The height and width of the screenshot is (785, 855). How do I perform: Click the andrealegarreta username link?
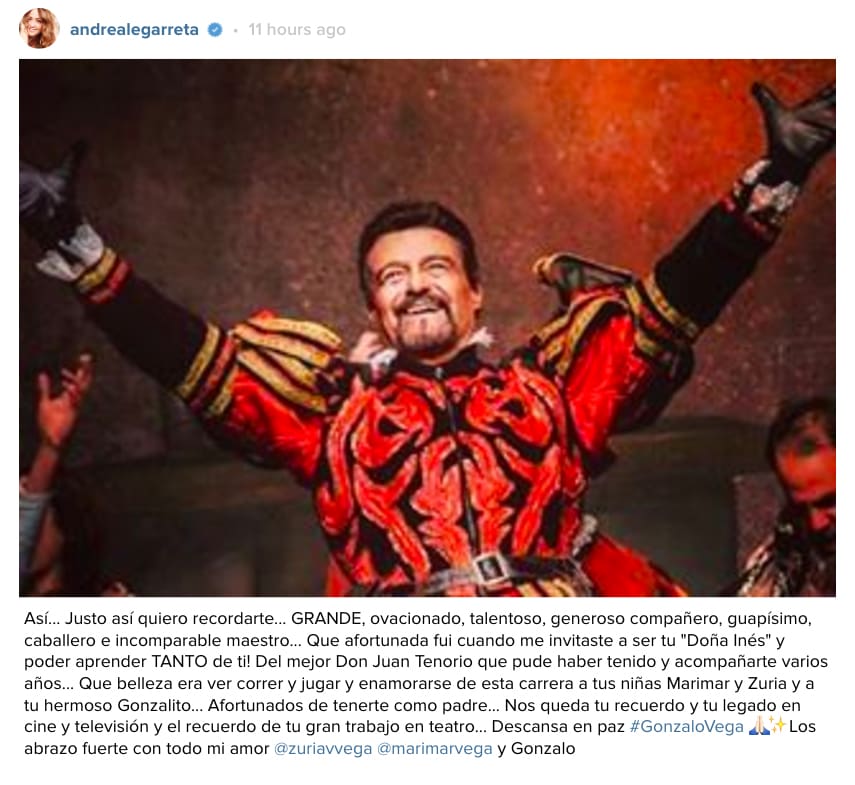click(x=134, y=29)
